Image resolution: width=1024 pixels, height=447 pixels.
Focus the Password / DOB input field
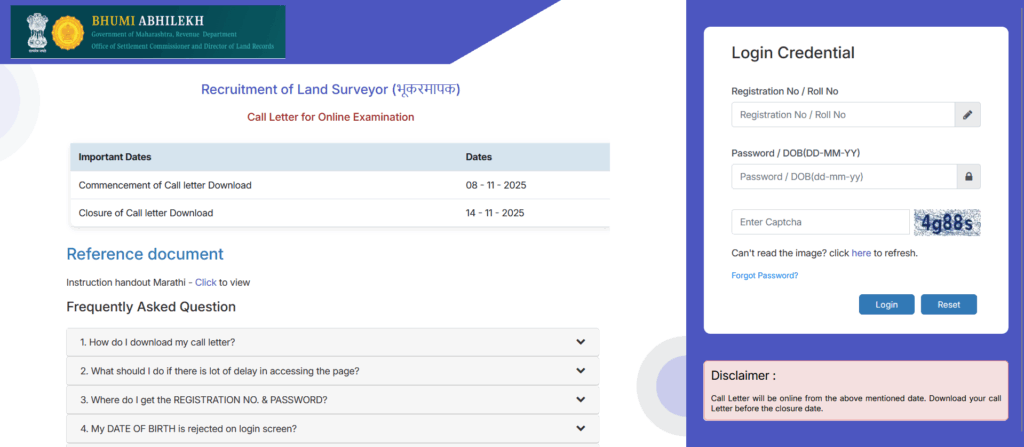[x=842, y=176]
